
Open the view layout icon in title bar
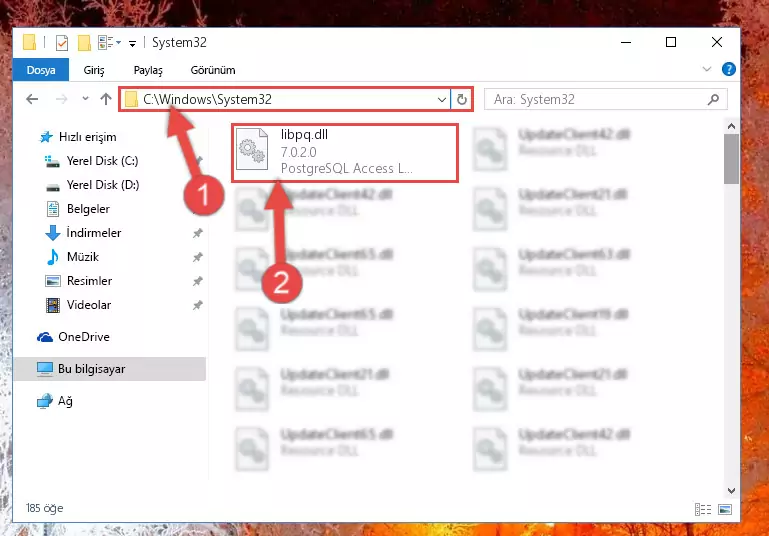click(x=106, y=43)
